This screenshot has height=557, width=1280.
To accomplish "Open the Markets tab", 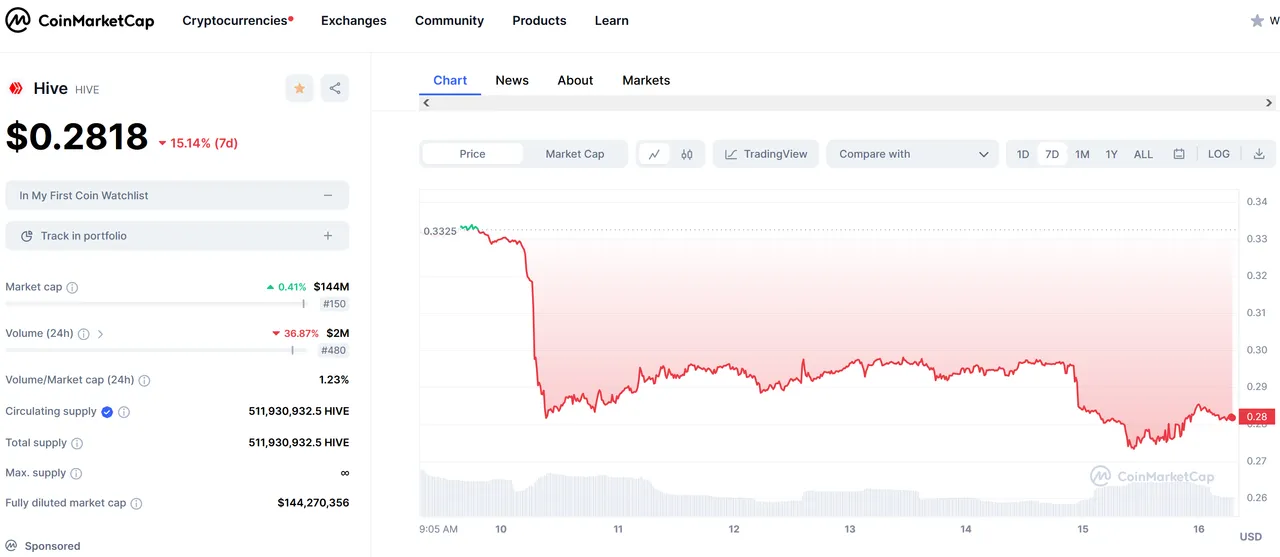I will pyautogui.click(x=646, y=80).
